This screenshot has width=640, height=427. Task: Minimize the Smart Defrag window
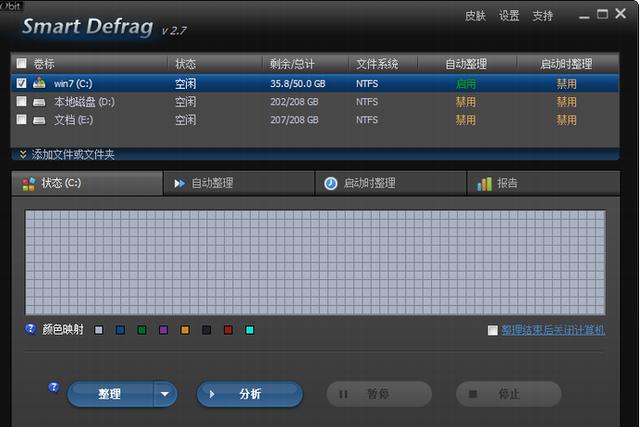[584, 15]
